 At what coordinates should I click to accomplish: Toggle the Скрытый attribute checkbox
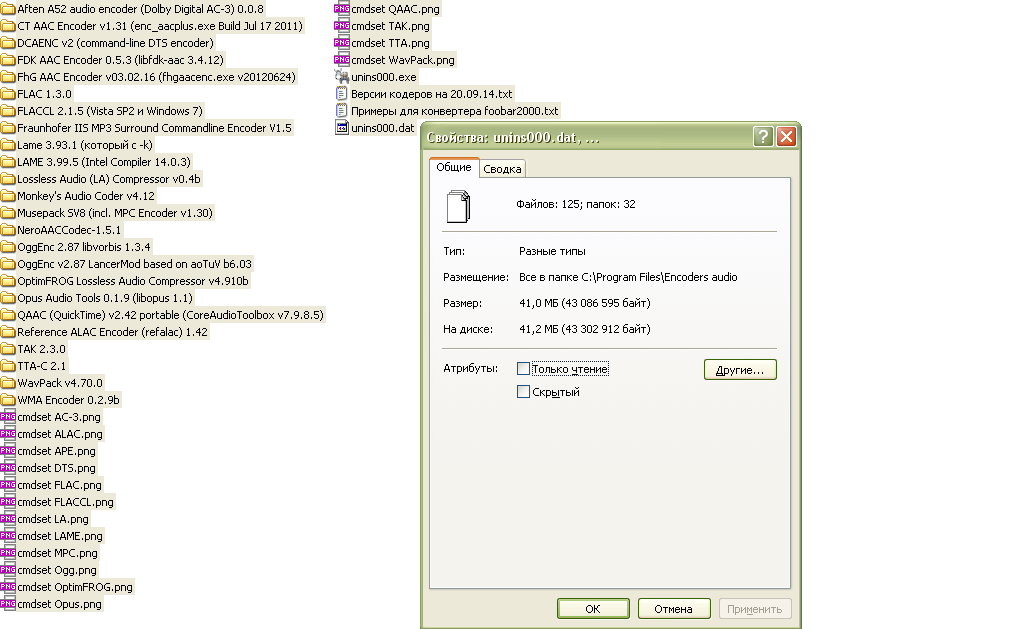[x=523, y=392]
